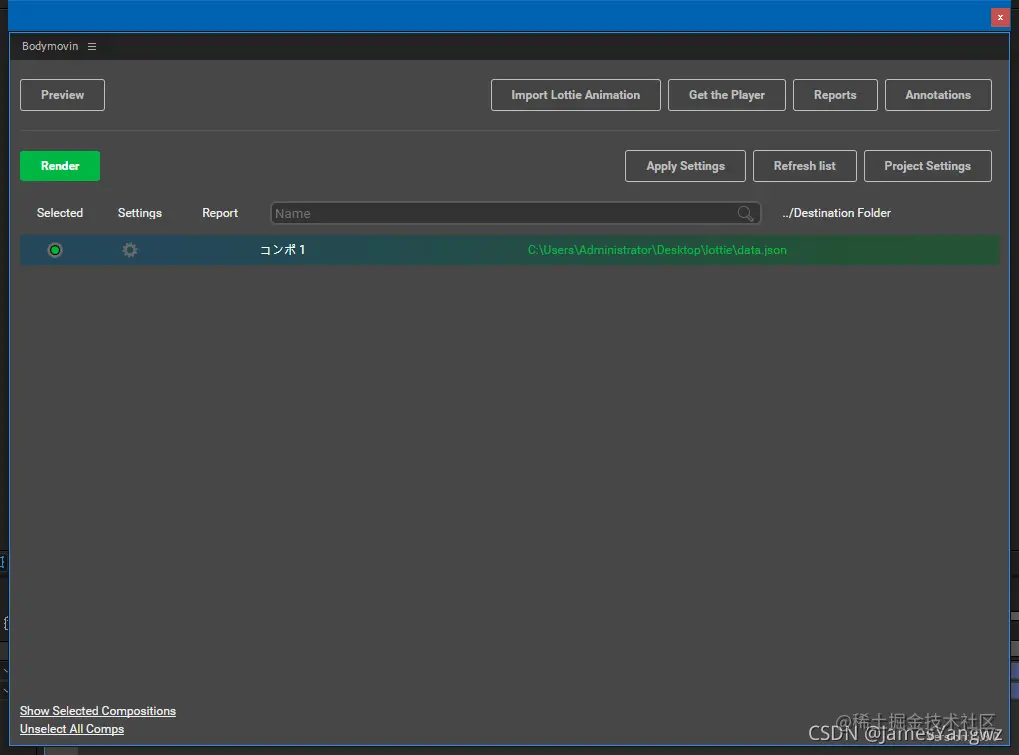1019x755 pixels.
Task: Close the Bodymovin window with red X
Action: tap(1000, 18)
